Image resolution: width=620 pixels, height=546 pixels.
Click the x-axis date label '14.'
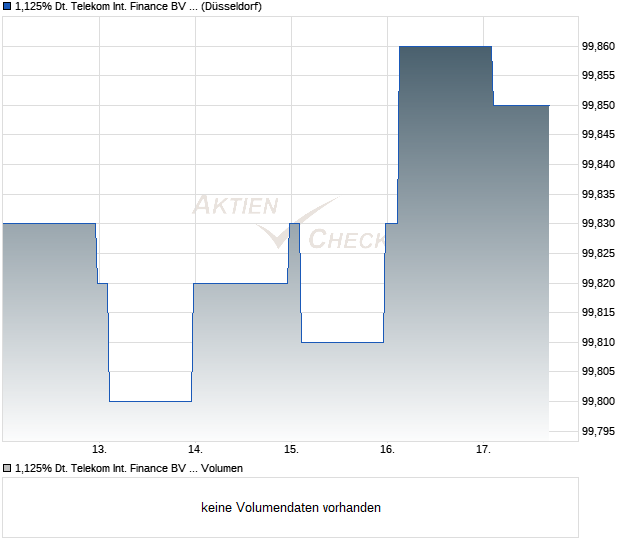point(195,449)
